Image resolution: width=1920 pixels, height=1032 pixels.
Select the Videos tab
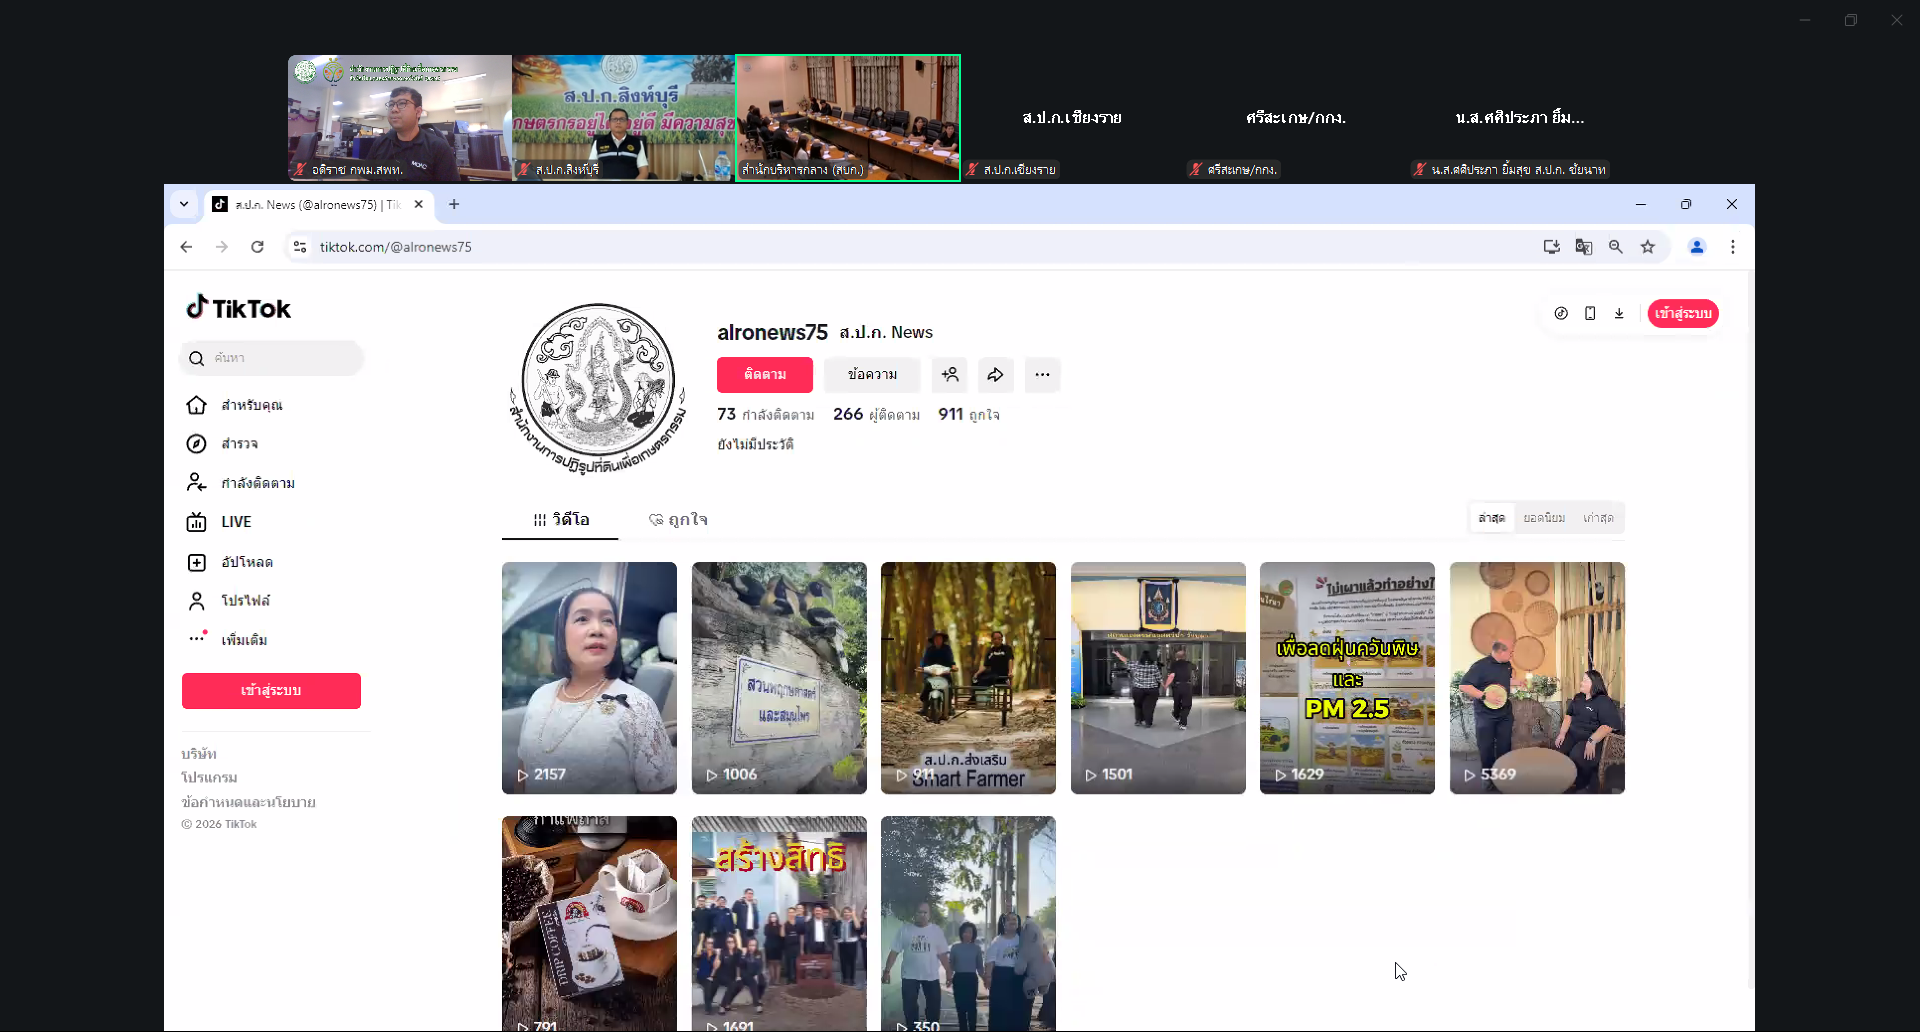560,520
